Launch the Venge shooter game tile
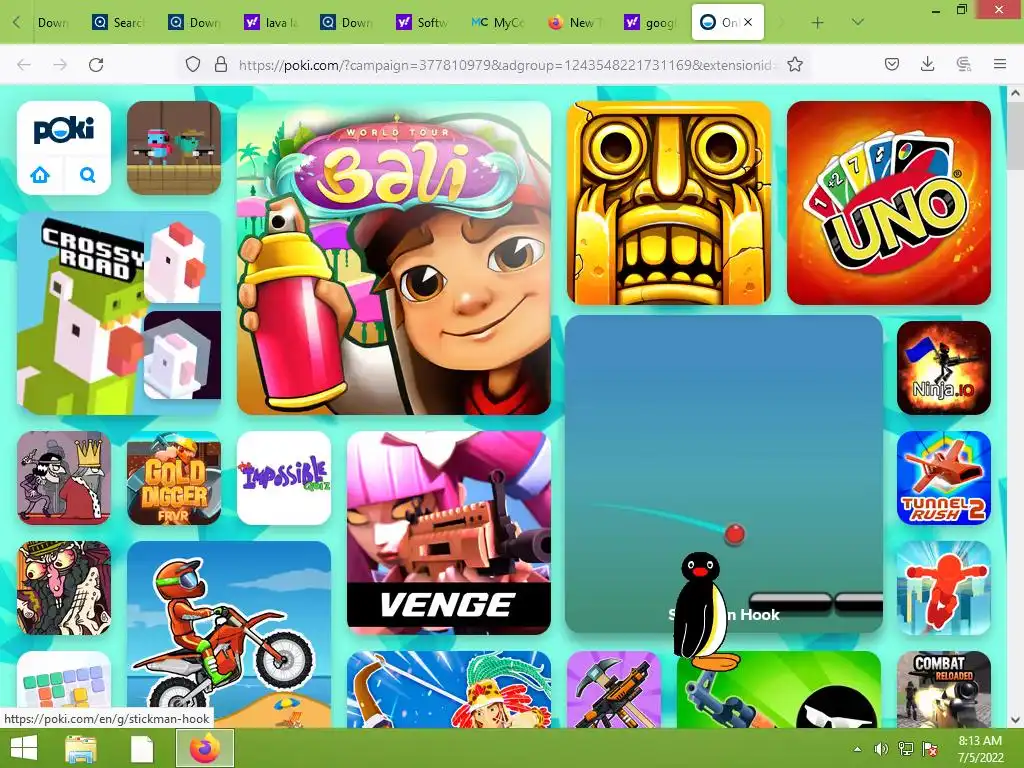The image size is (1024, 768). 449,532
